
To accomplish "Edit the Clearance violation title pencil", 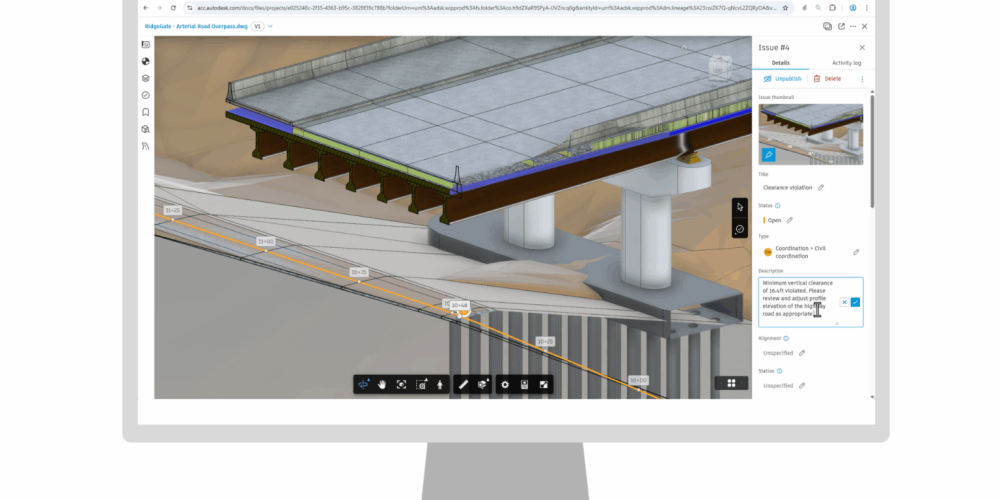I will (x=821, y=187).
